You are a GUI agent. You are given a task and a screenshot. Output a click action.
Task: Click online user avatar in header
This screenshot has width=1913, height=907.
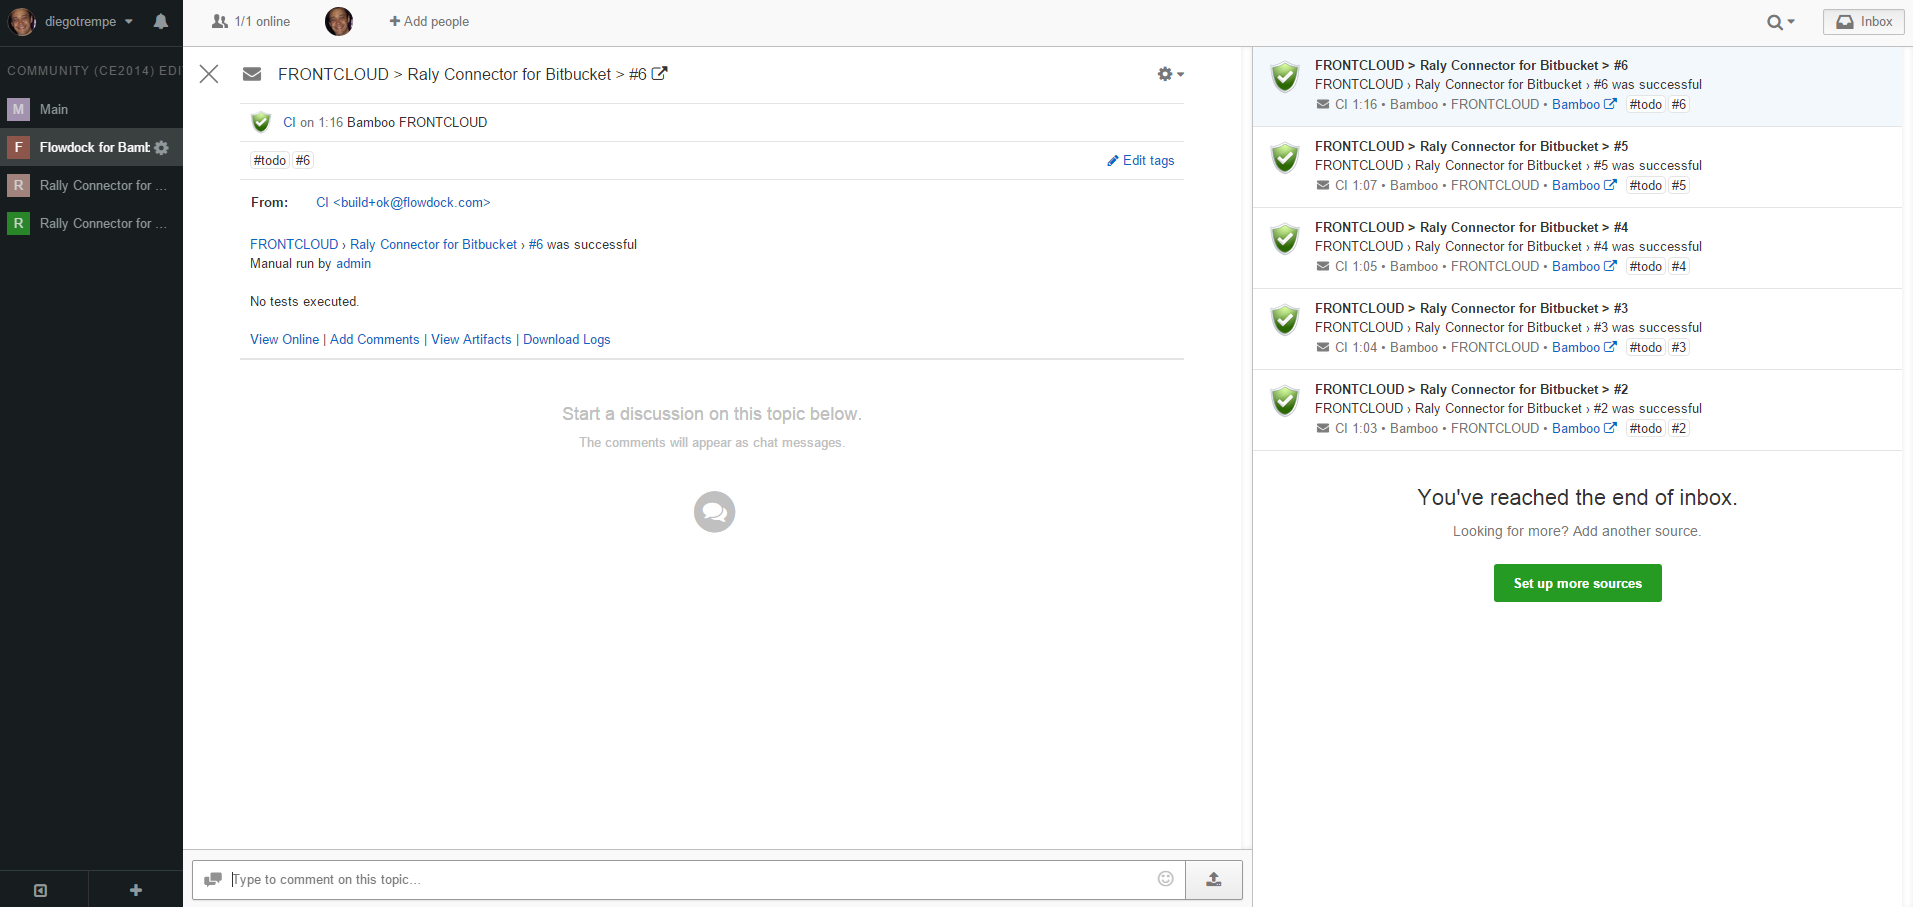point(339,21)
